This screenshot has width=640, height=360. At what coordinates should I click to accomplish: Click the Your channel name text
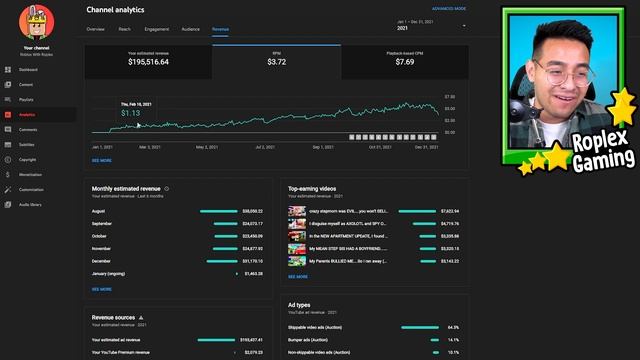[36, 48]
